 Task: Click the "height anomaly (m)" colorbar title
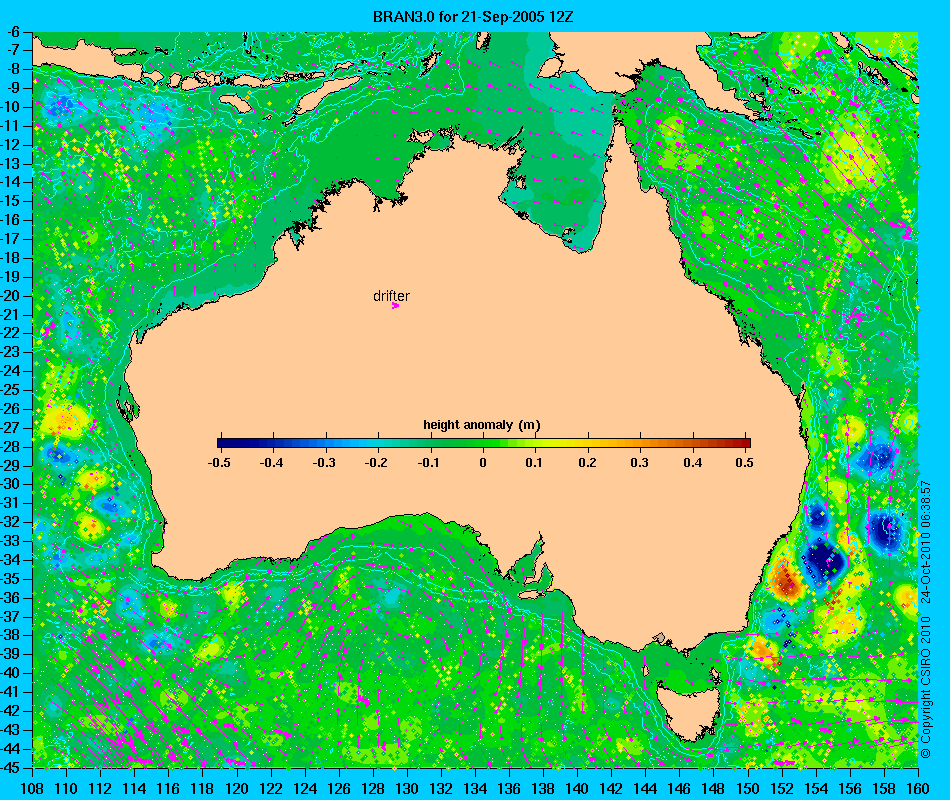click(482, 425)
